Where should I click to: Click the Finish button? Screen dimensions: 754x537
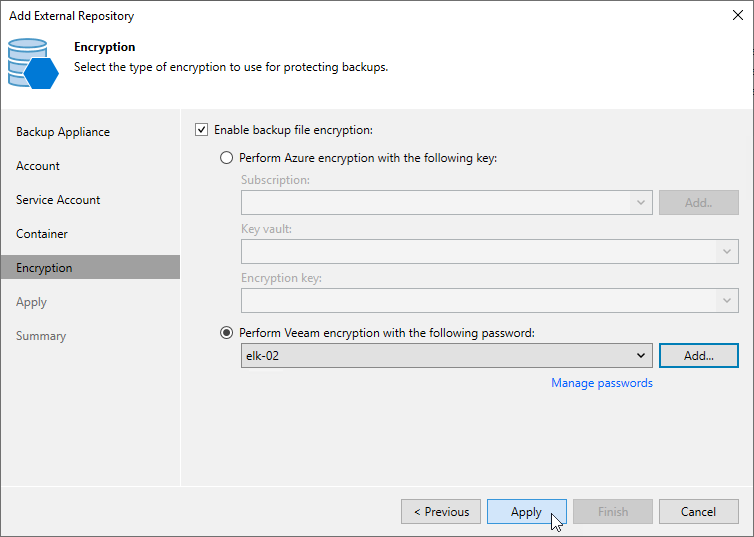[x=613, y=512]
